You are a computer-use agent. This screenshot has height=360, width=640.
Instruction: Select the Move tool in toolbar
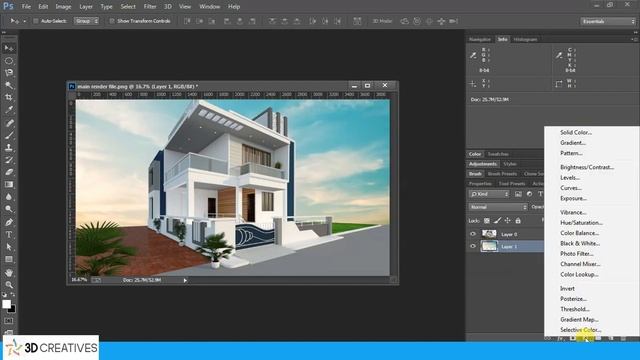9,48
